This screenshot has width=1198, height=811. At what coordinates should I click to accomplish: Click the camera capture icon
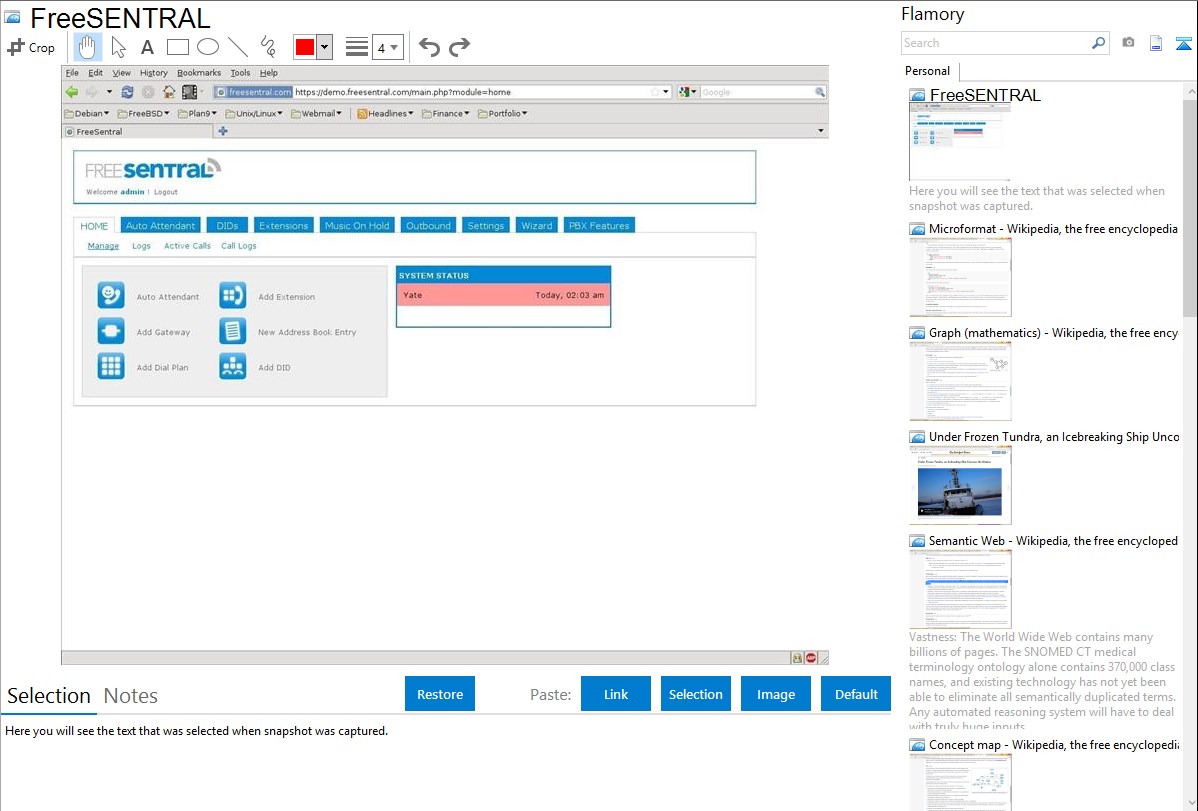1128,43
